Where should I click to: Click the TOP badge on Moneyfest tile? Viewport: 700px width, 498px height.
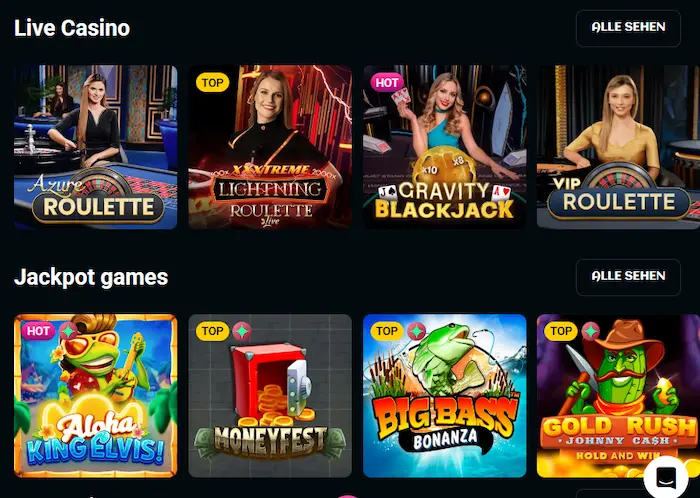[212, 331]
